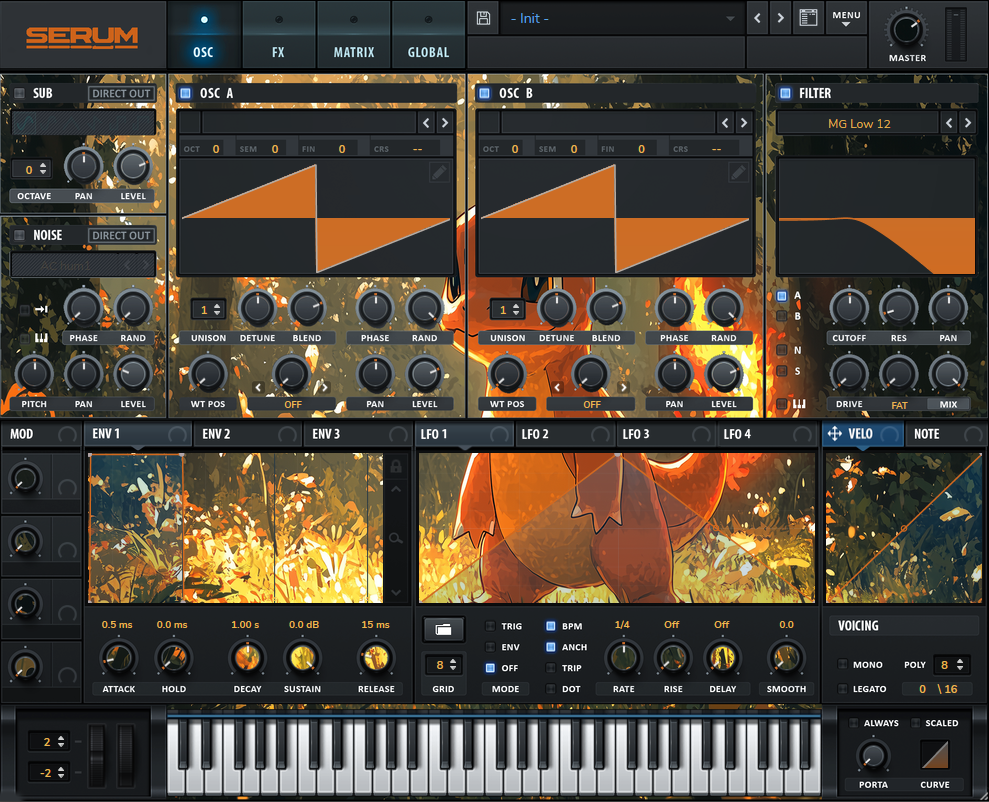Go to next preset with right arrow
The height and width of the screenshot is (802, 989).
pos(780,18)
